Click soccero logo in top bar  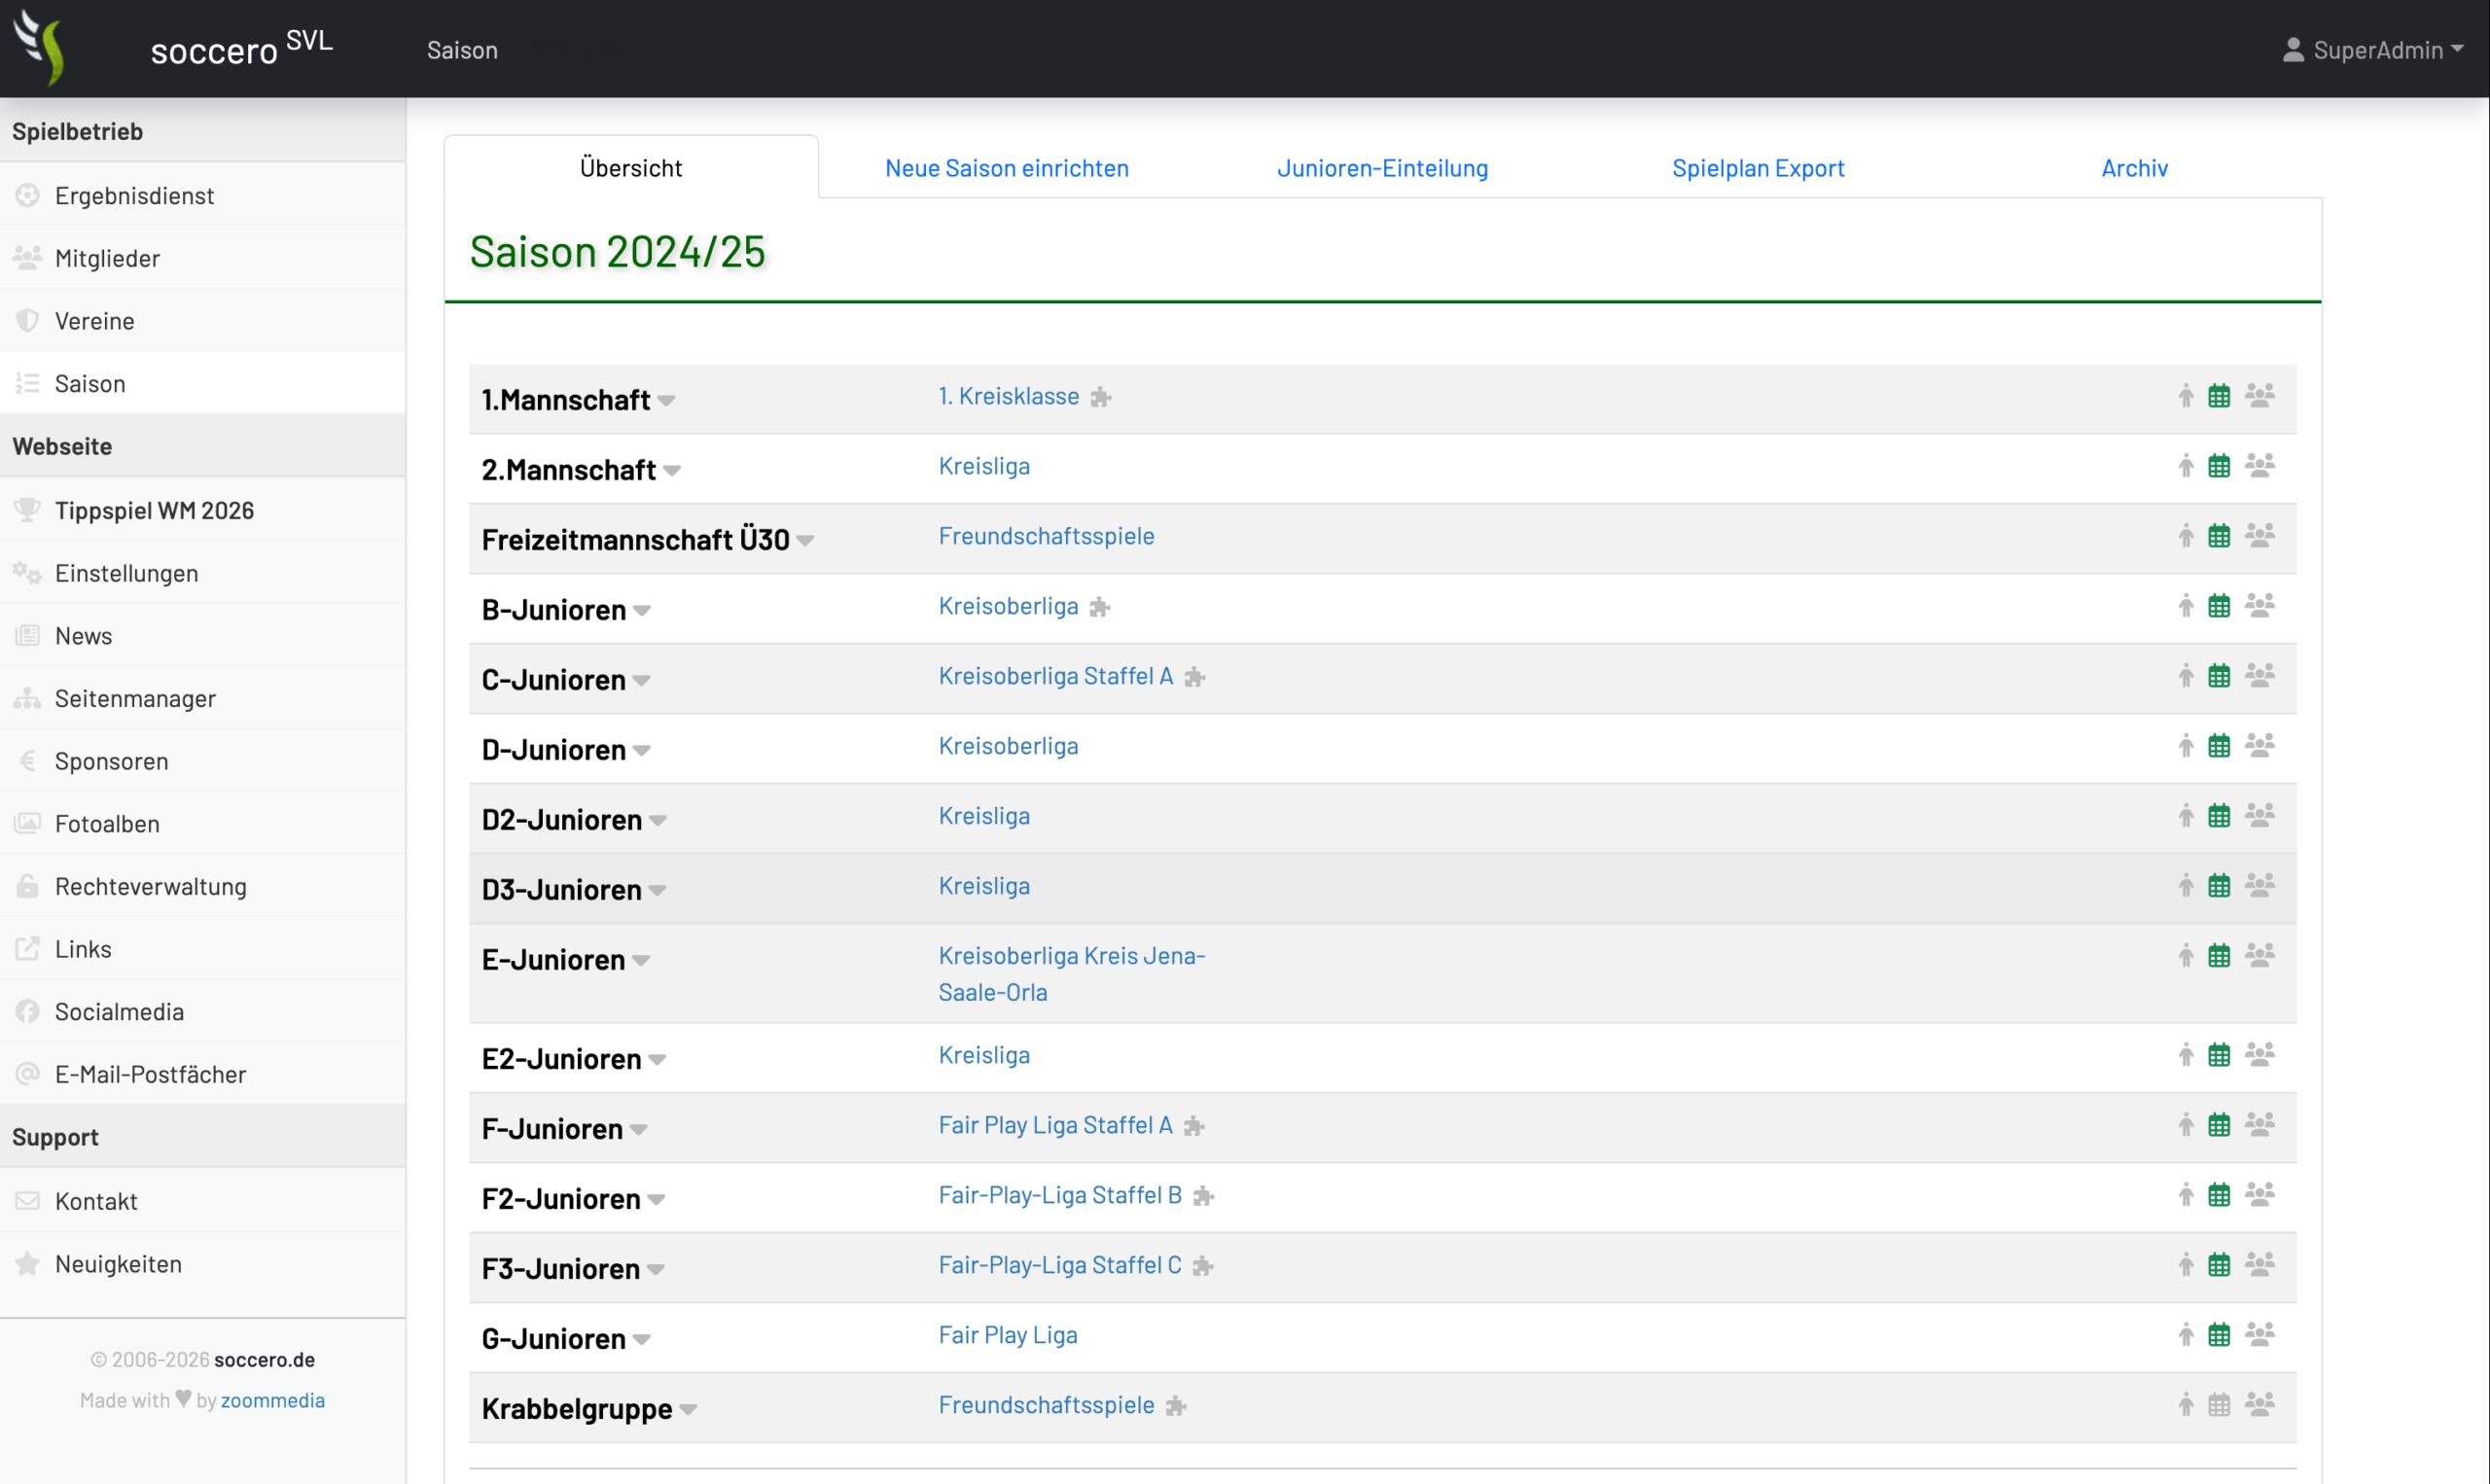(x=41, y=48)
